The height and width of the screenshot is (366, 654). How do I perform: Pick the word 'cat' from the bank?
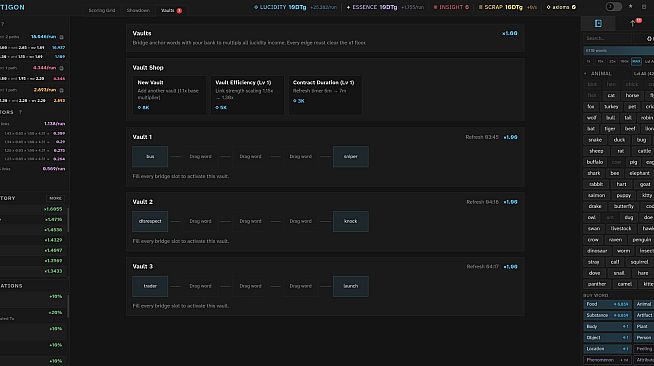[x=611, y=95]
